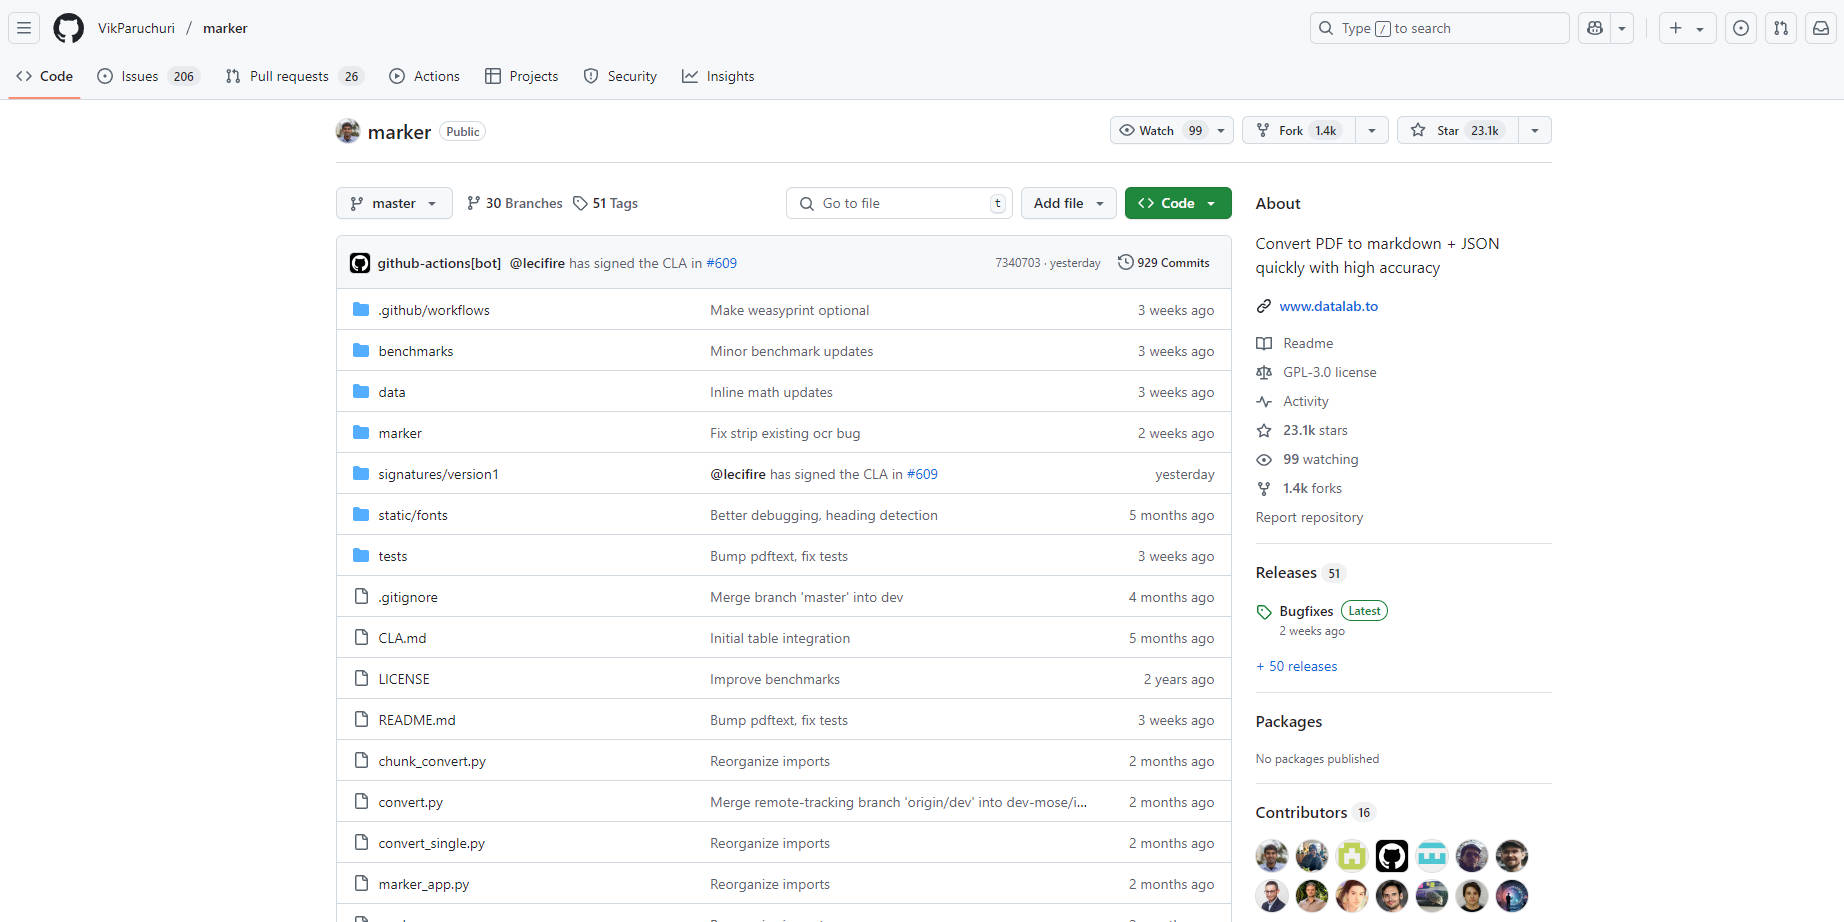Open the hamburger navigation menu

(24, 28)
